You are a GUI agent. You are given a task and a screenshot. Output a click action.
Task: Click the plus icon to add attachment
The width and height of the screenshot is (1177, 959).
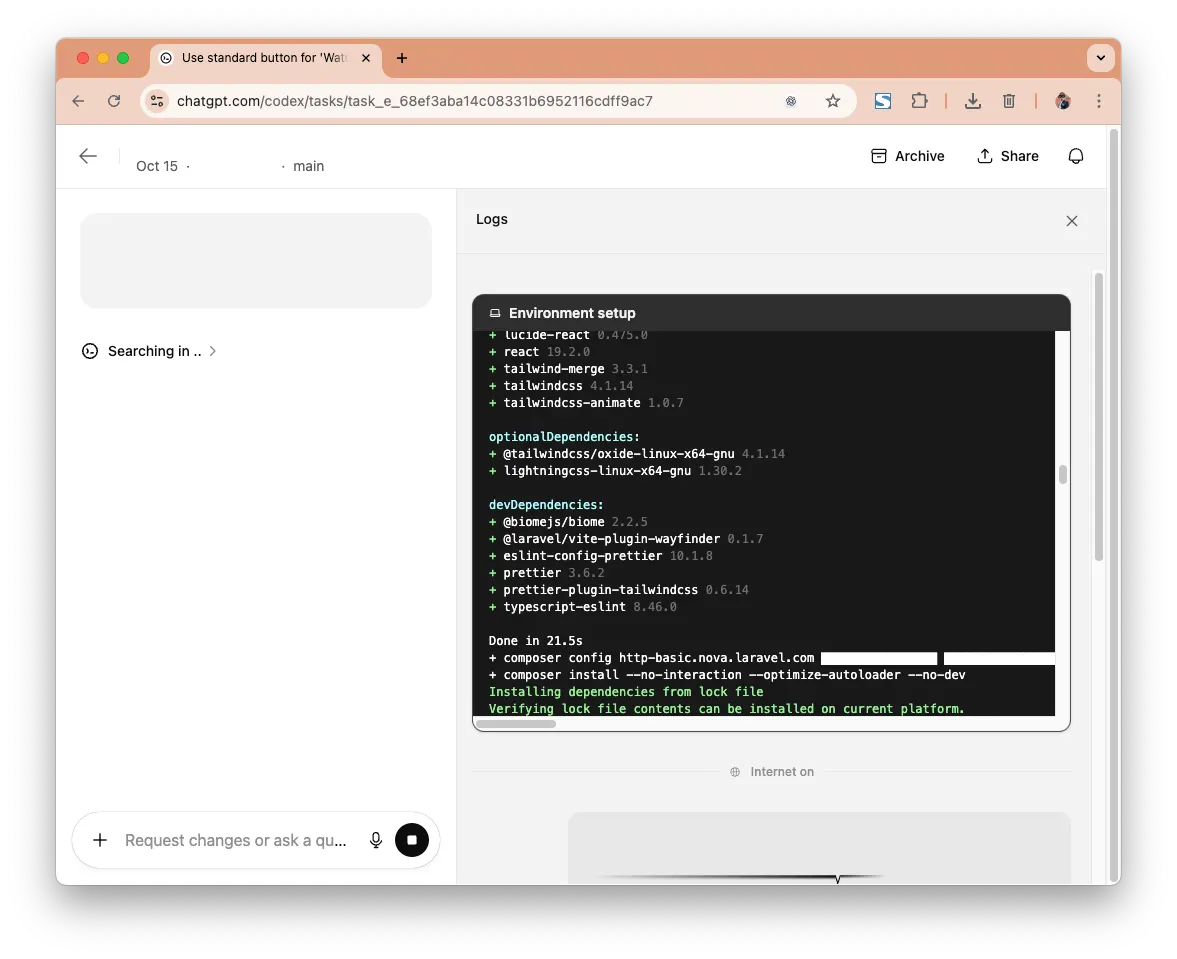[x=100, y=840]
